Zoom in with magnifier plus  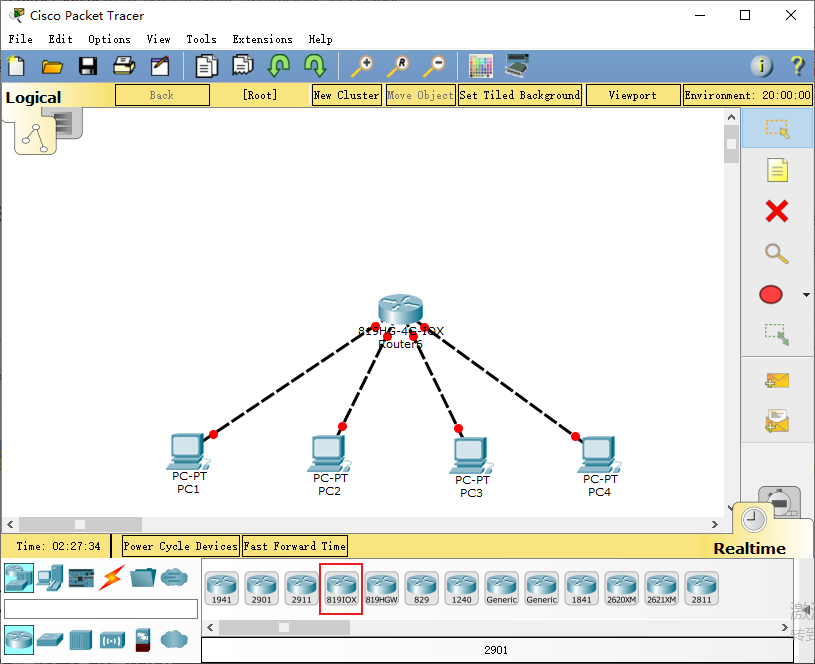pos(362,67)
